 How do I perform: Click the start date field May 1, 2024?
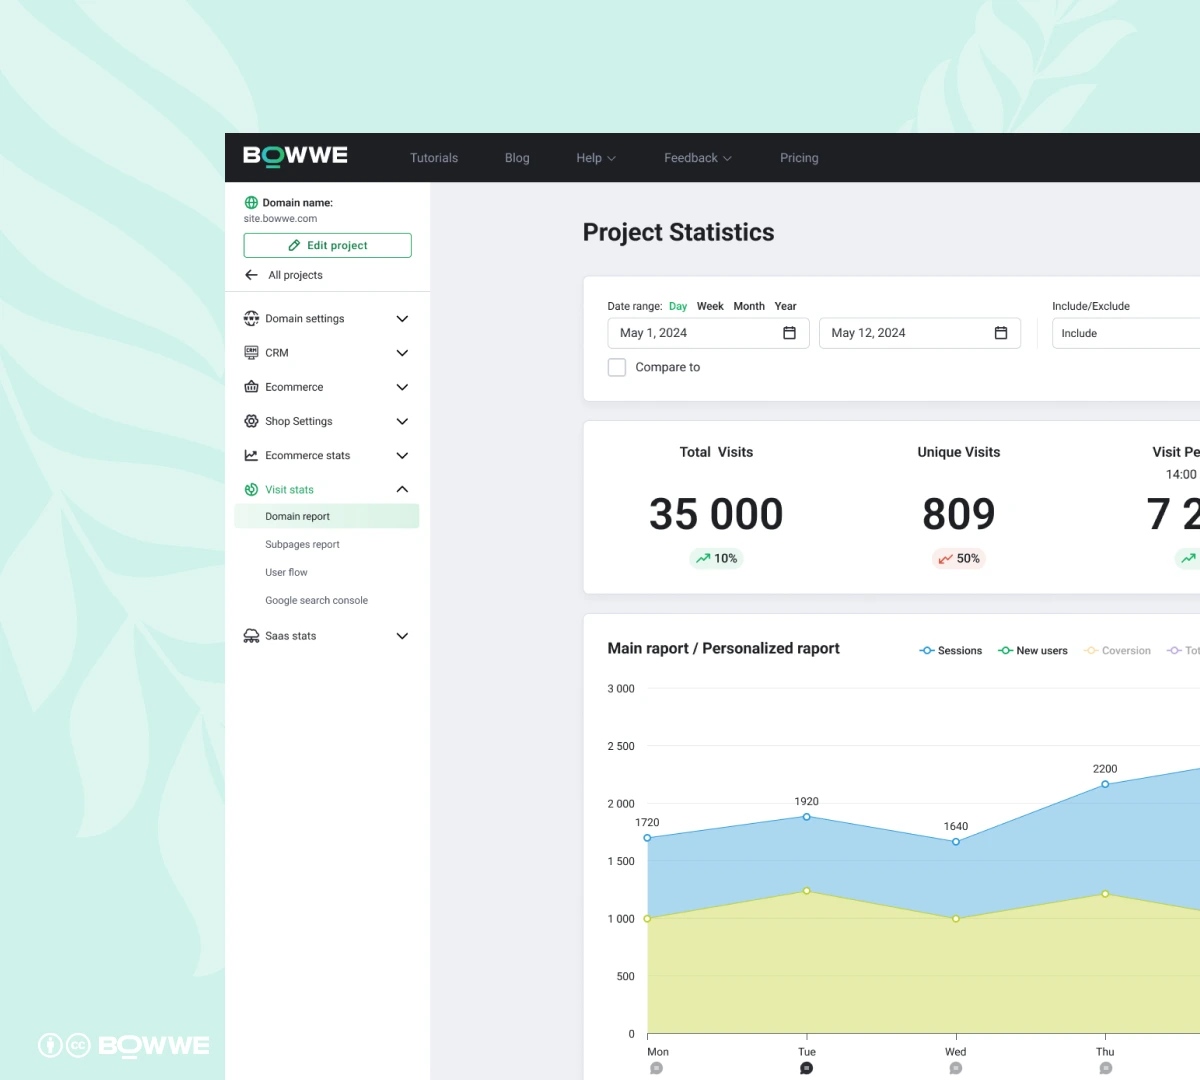pos(708,333)
